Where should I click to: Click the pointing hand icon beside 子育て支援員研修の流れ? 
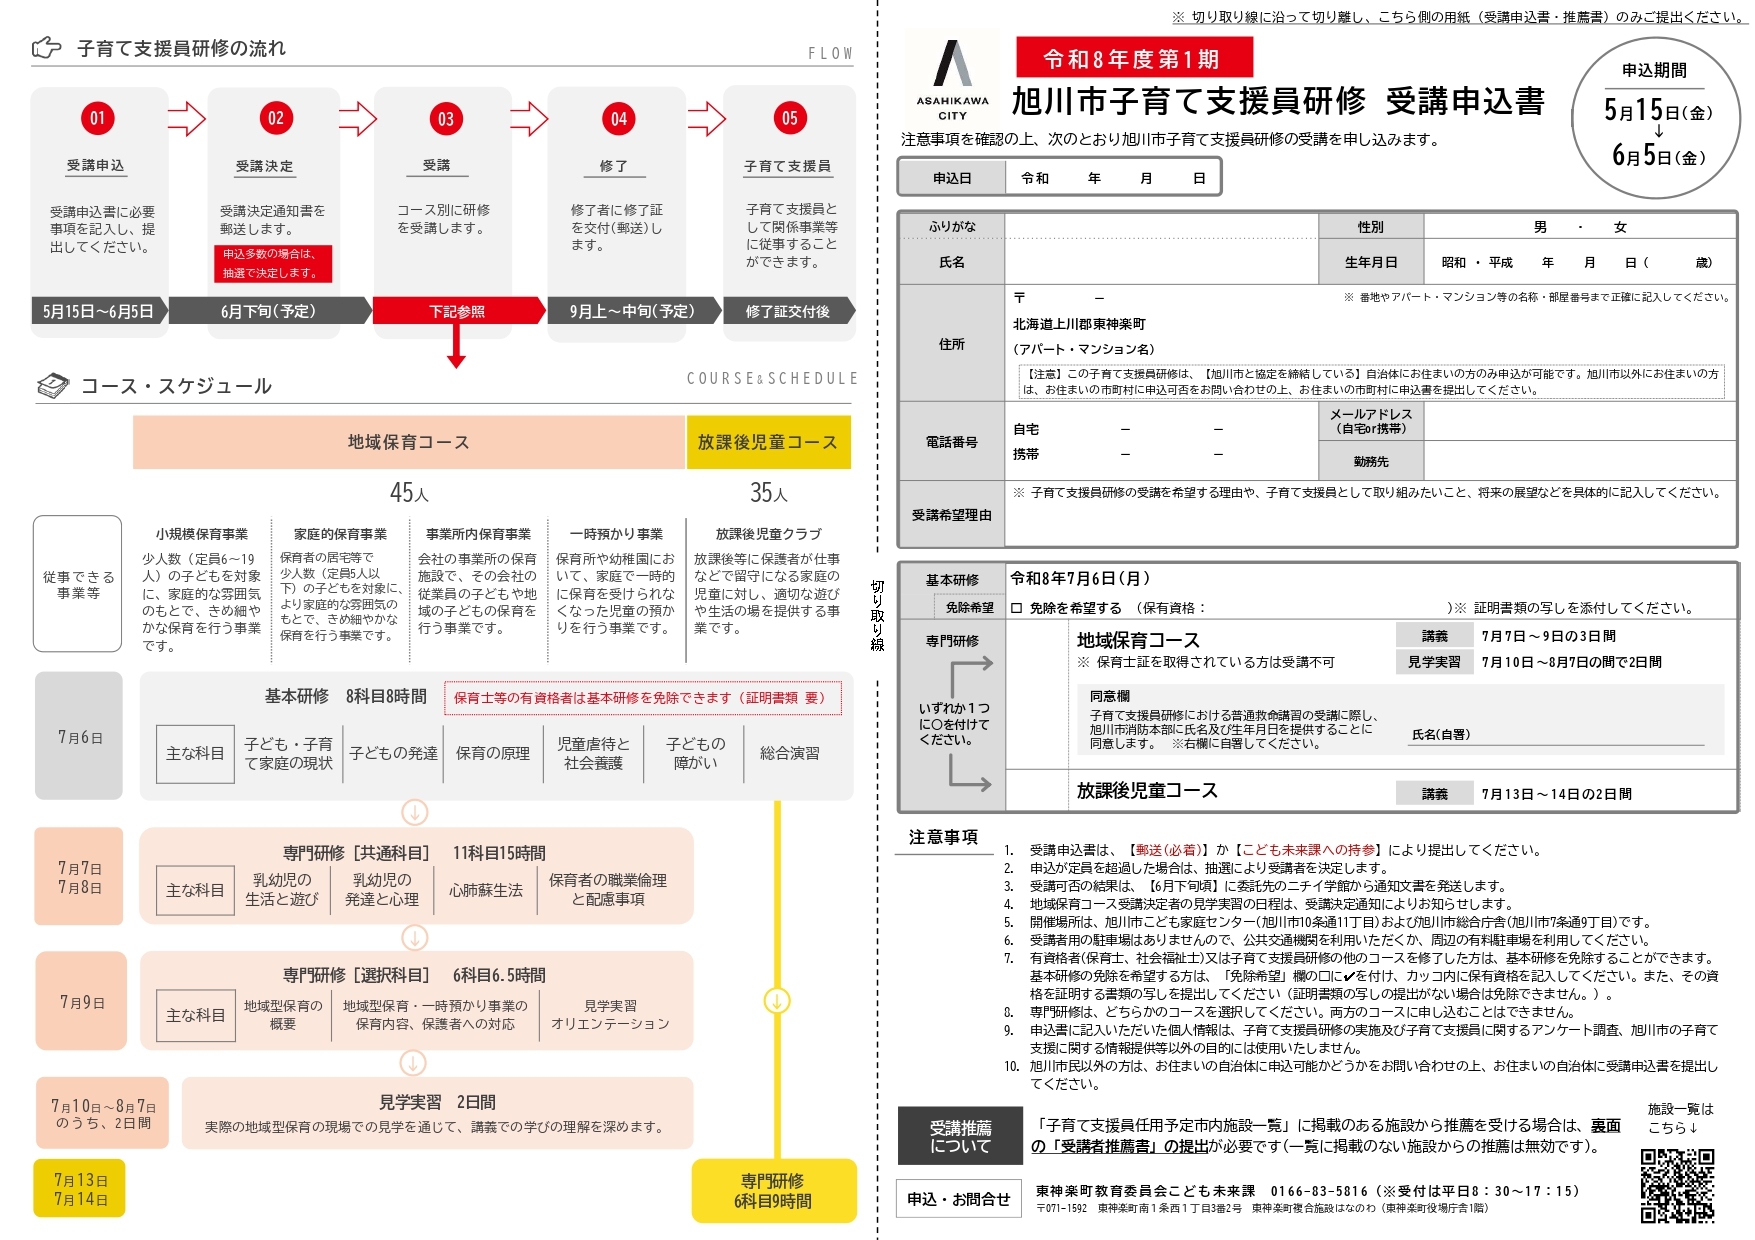pos(46,47)
